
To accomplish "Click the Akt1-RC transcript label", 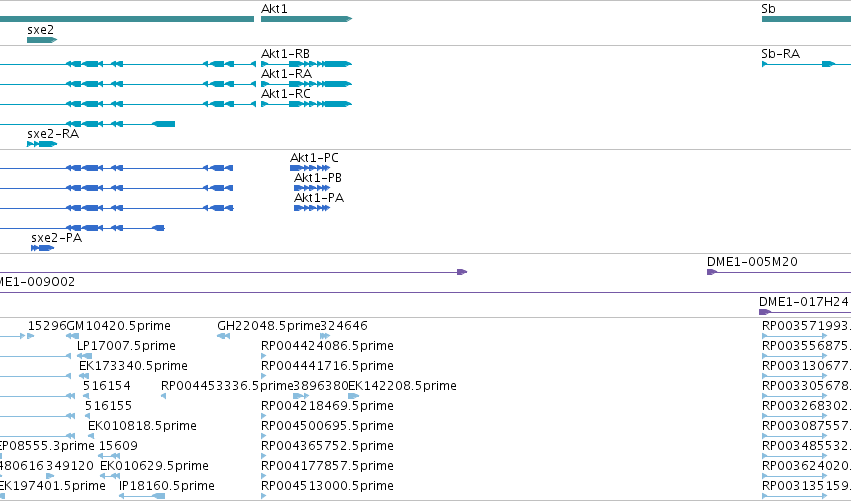I will [x=286, y=94].
